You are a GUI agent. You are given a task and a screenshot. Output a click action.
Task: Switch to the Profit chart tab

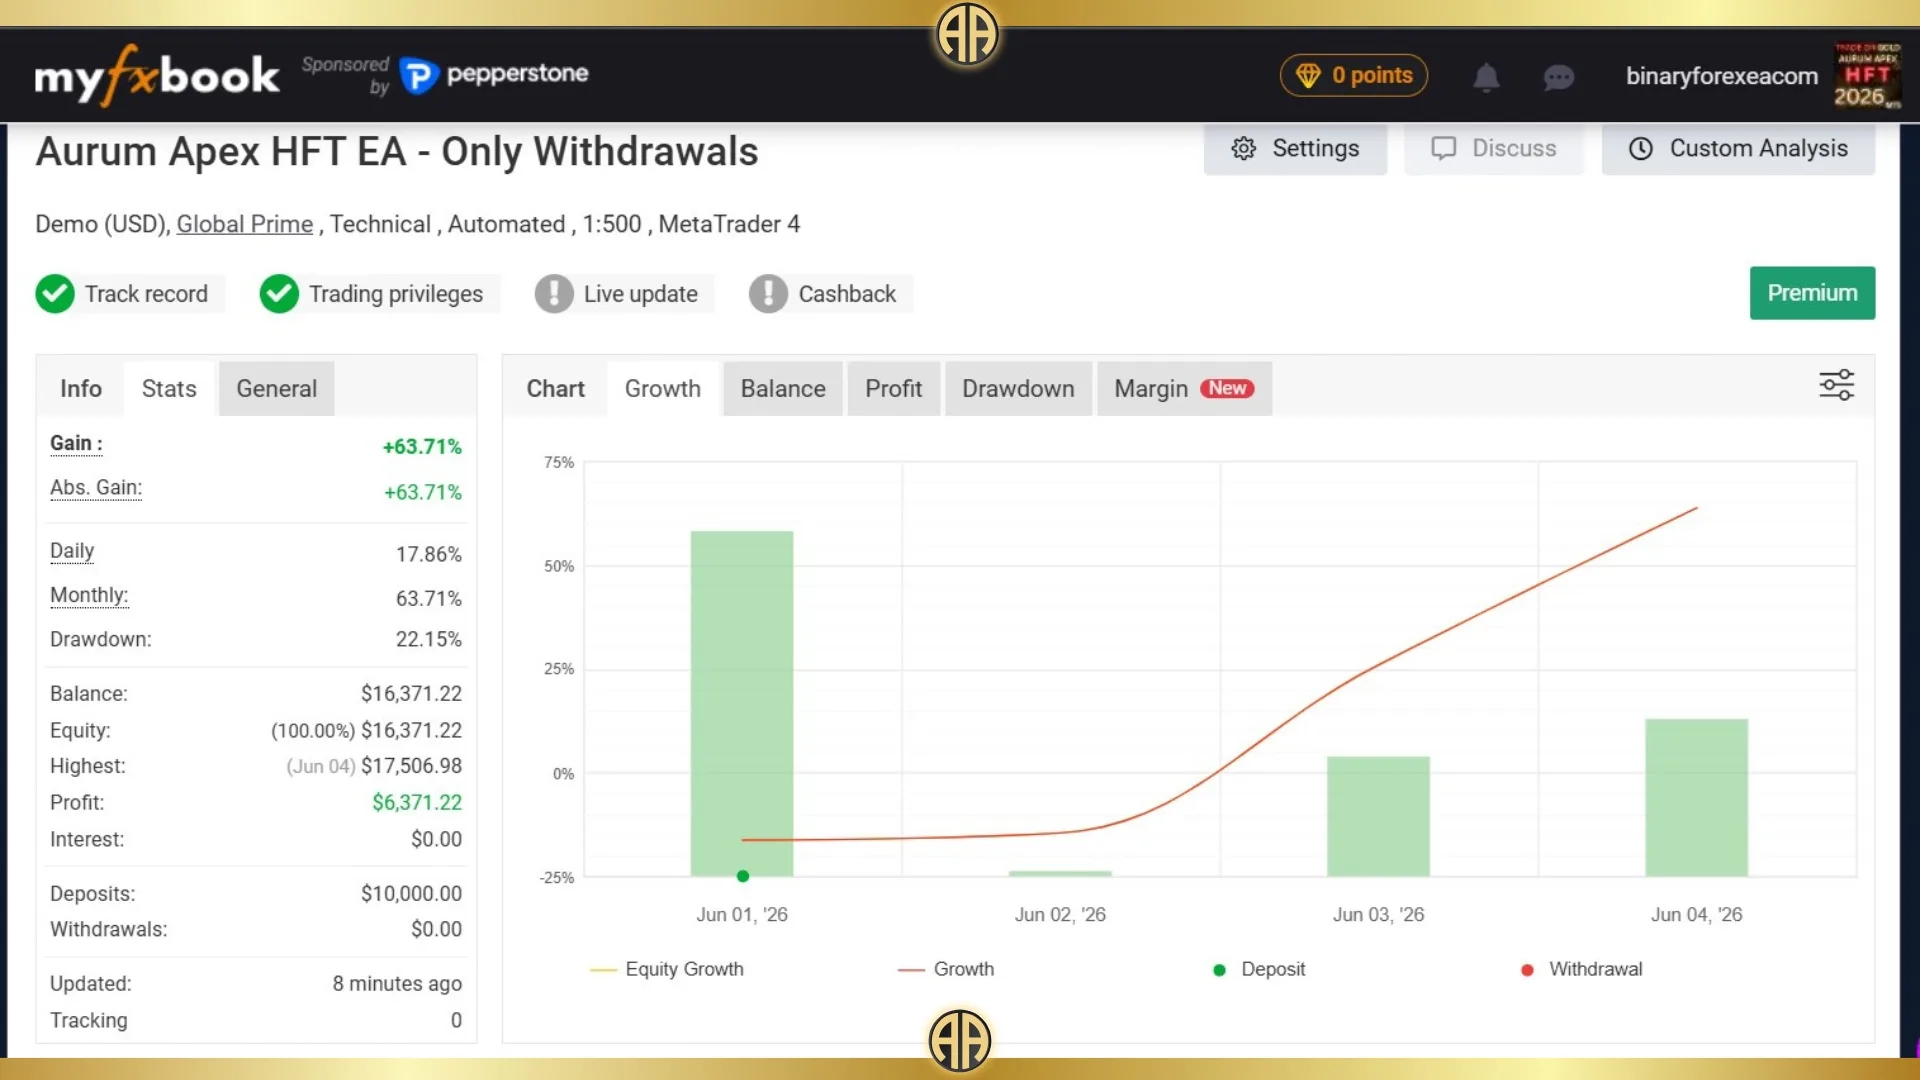click(893, 389)
